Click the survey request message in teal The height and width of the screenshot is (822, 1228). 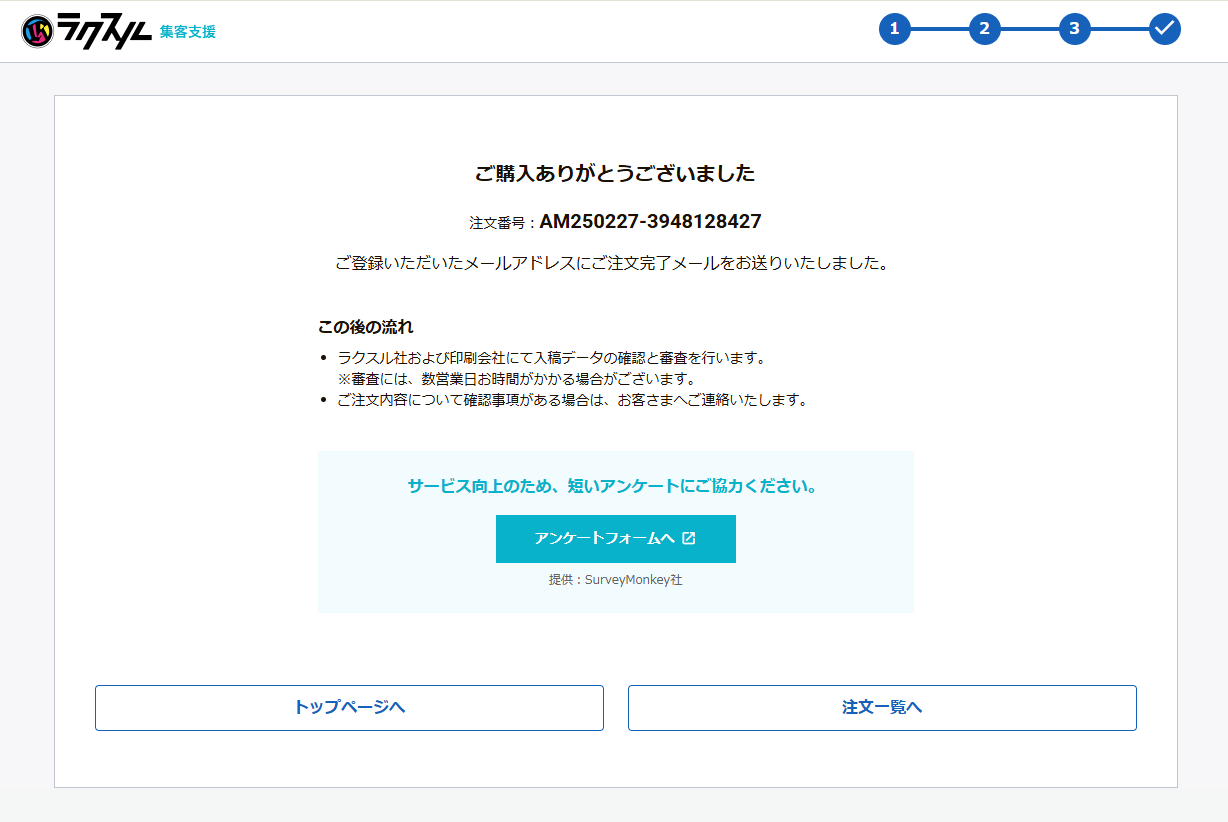pos(614,487)
